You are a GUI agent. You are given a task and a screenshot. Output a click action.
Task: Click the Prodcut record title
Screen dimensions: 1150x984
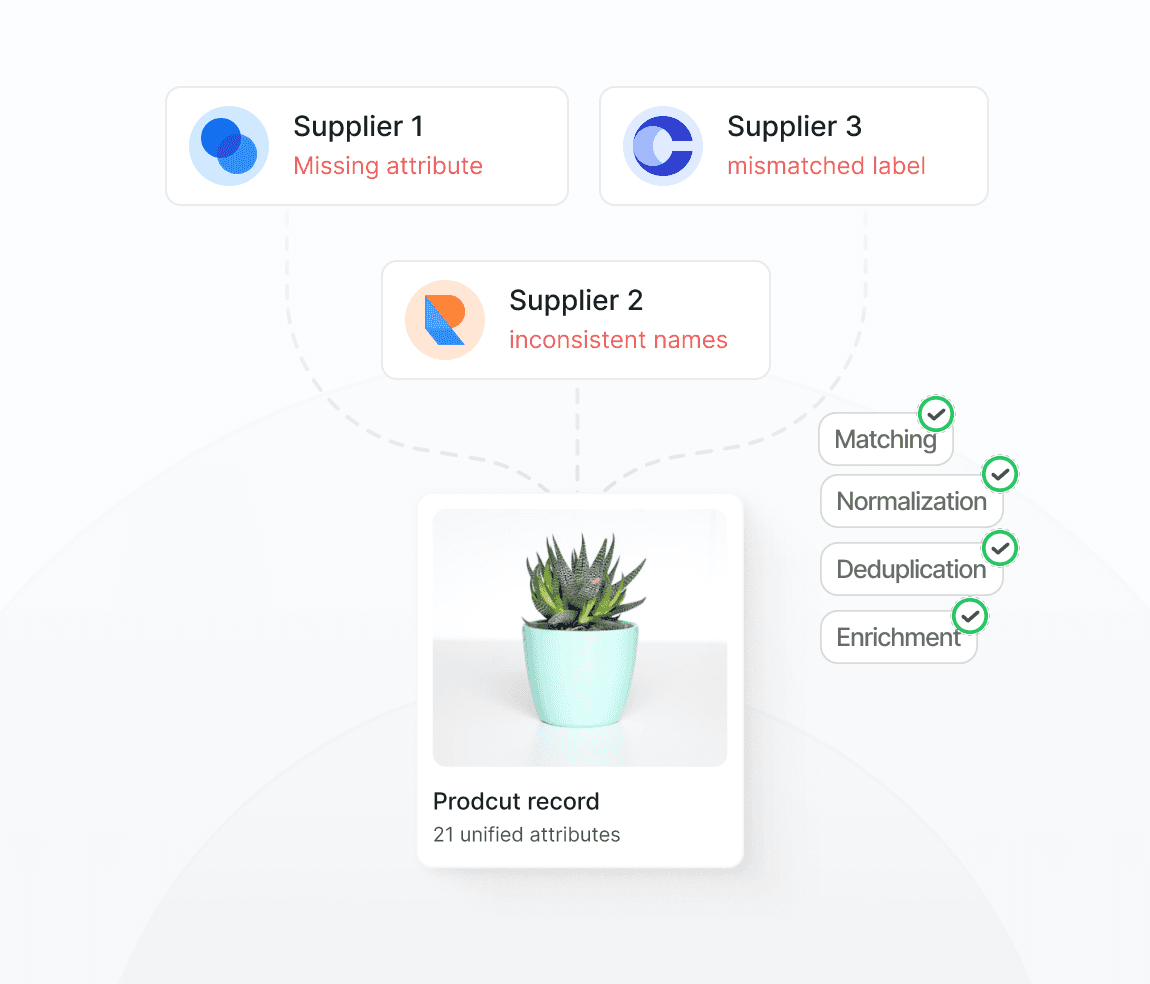516,801
